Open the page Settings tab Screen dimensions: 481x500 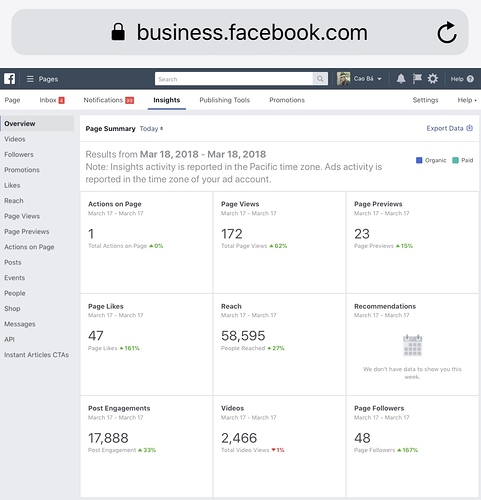point(425,100)
